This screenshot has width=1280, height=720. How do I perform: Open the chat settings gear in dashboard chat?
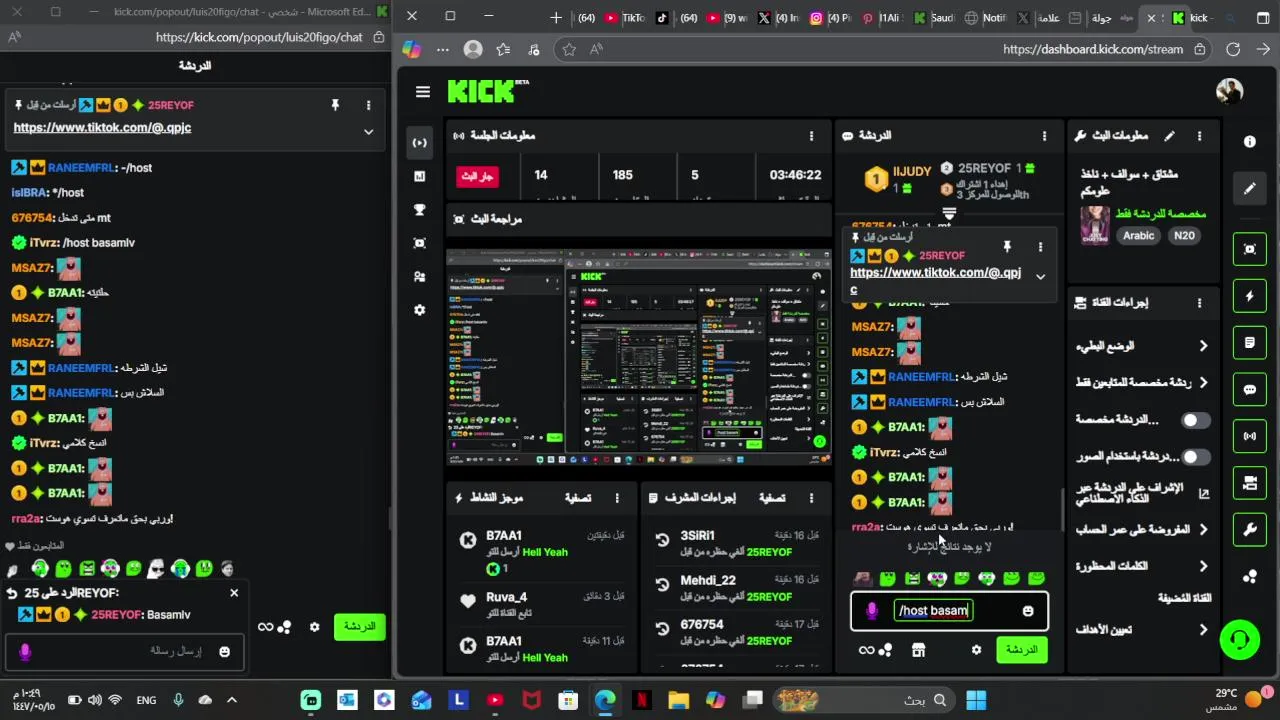(976, 650)
